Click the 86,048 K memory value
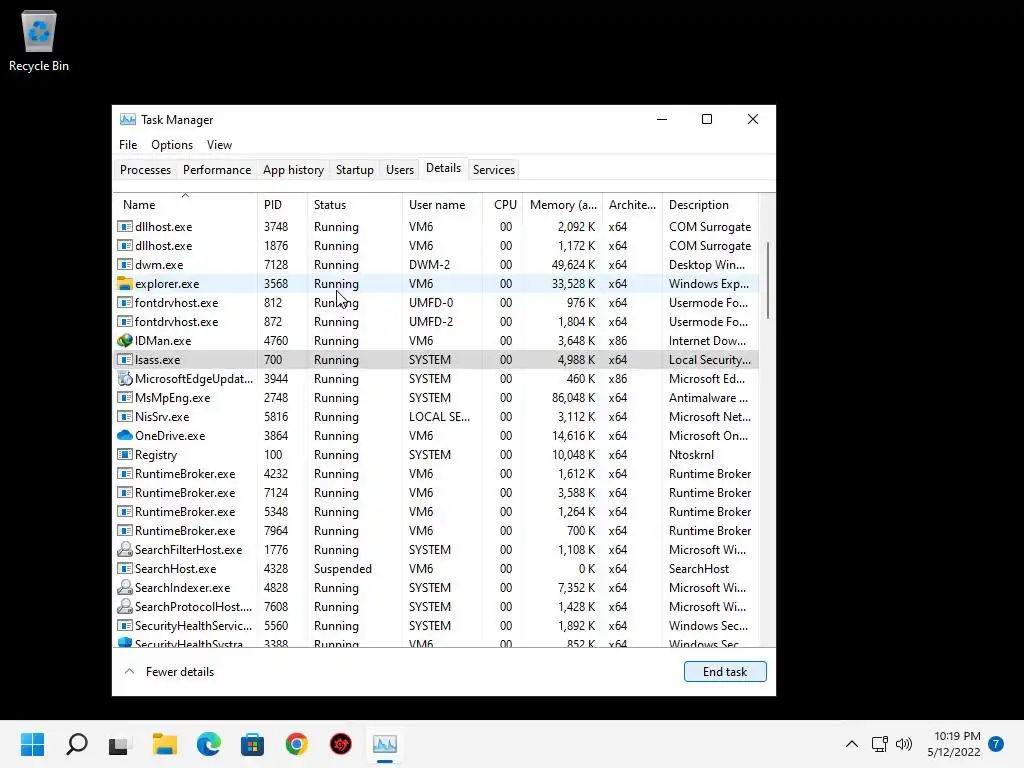 pyautogui.click(x=573, y=397)
